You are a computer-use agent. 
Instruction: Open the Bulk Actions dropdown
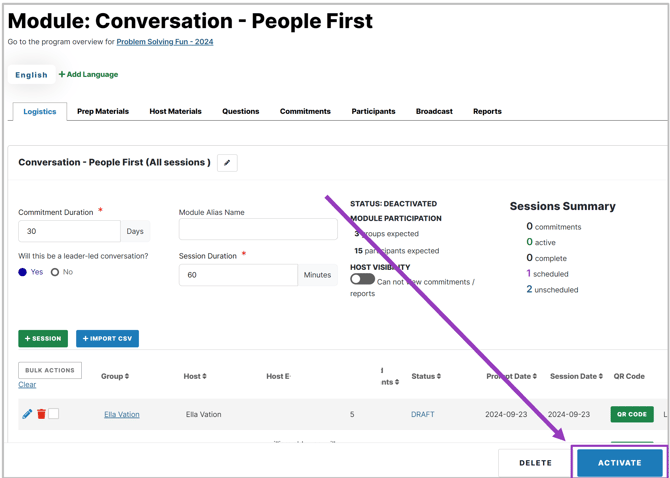(50, 370)
